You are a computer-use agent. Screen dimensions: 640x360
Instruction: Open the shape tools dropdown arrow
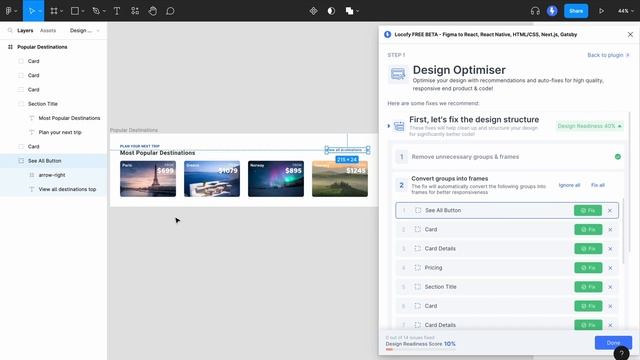pos(83,11)
